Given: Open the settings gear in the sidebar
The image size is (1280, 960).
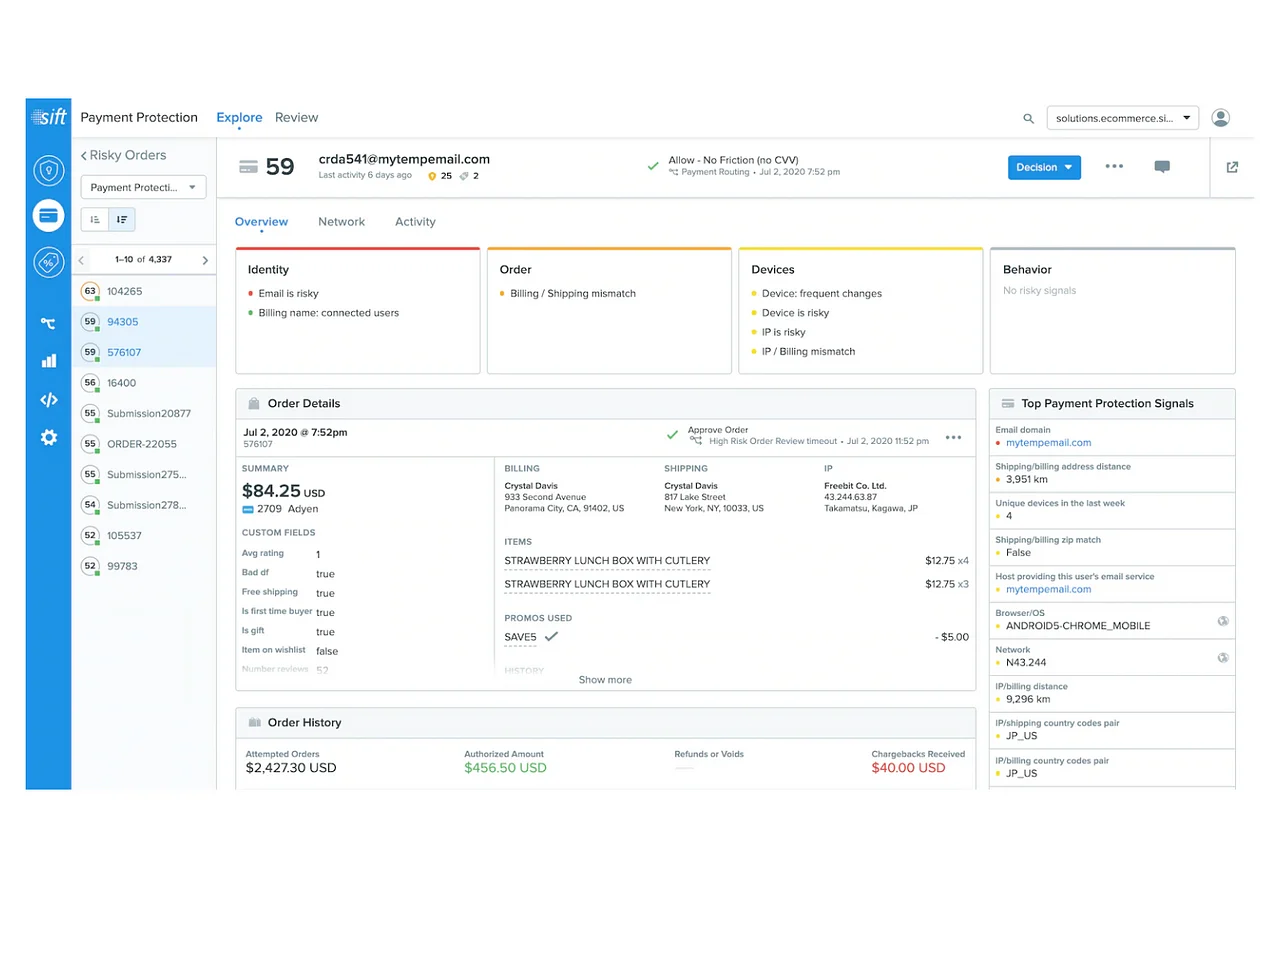Looking at the screenshot, I should pyautogui.click(x=48, y=437).
